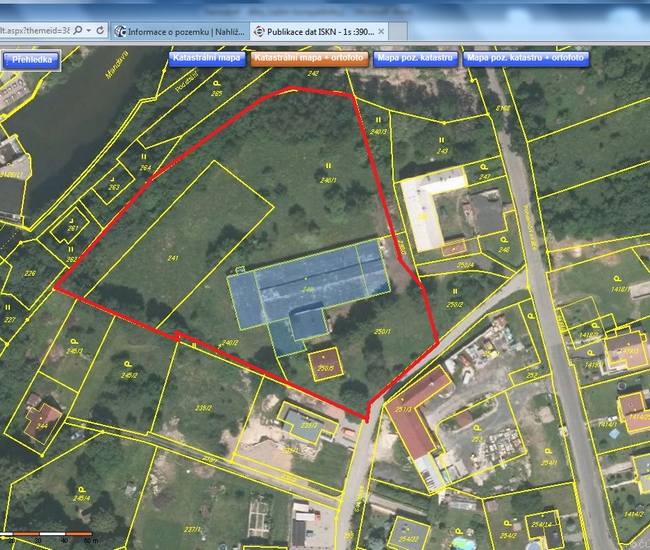Switch to Katastrální mapa layer

207,59
